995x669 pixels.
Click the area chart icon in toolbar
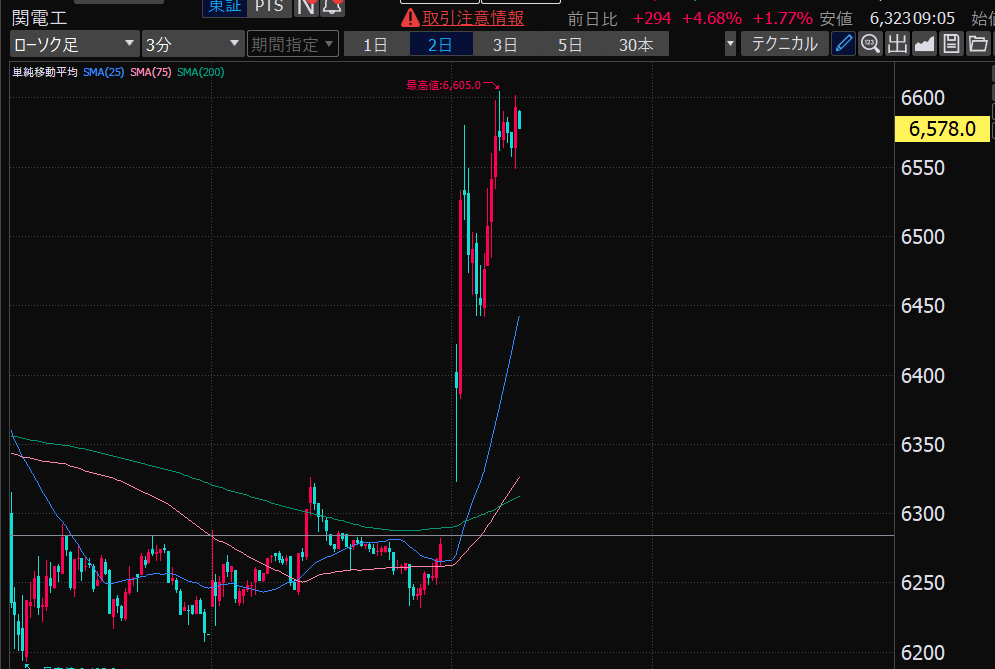coord(924,44)
